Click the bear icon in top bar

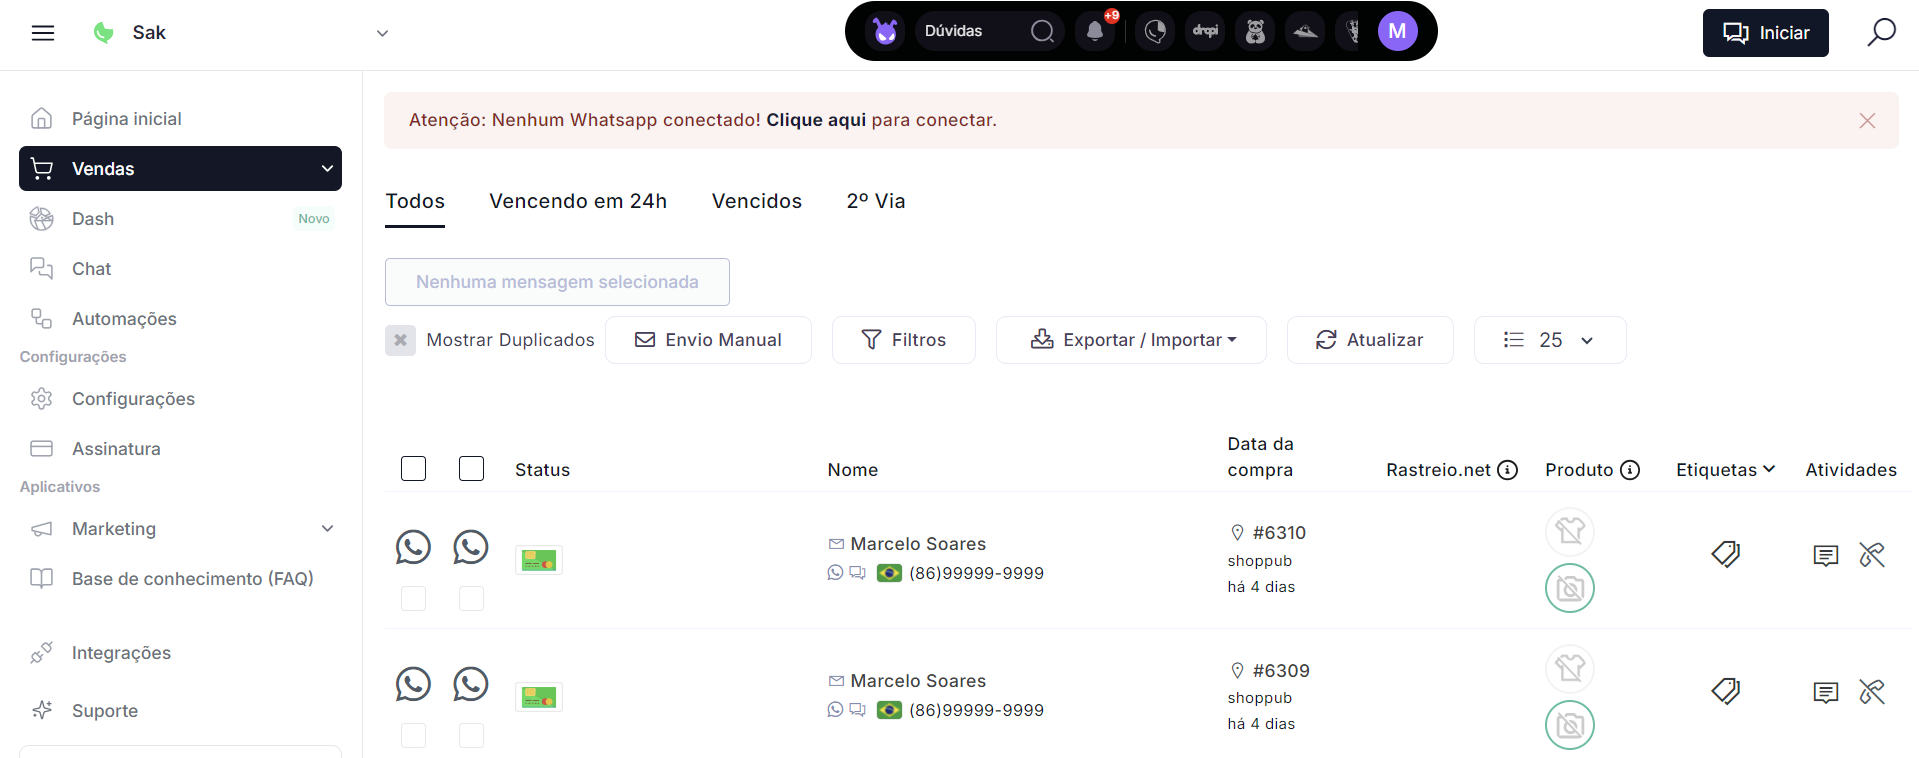pyautogui.click(x=1255, y=31)
